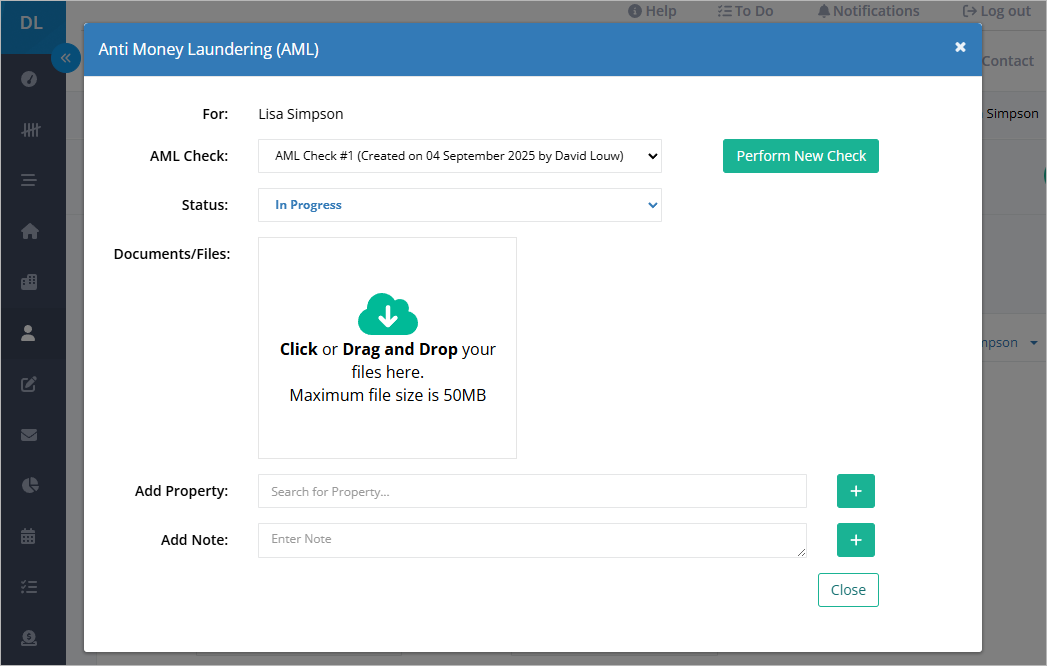The width and height of the screenshot is (1047, 666).
Task: Open the home icon in sidebar
Action: point(29,231)
